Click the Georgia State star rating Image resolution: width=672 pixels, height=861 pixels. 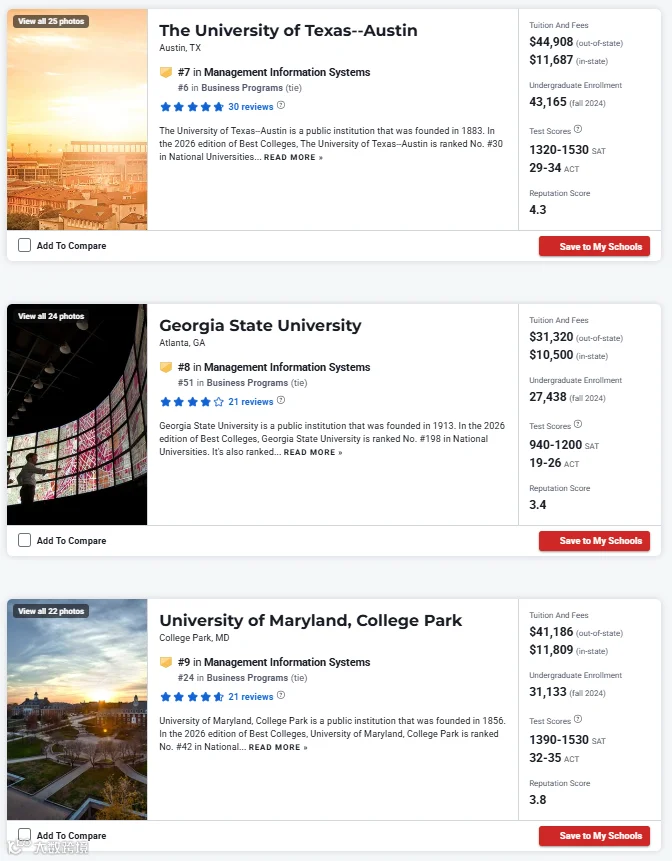tap(192, 401)
